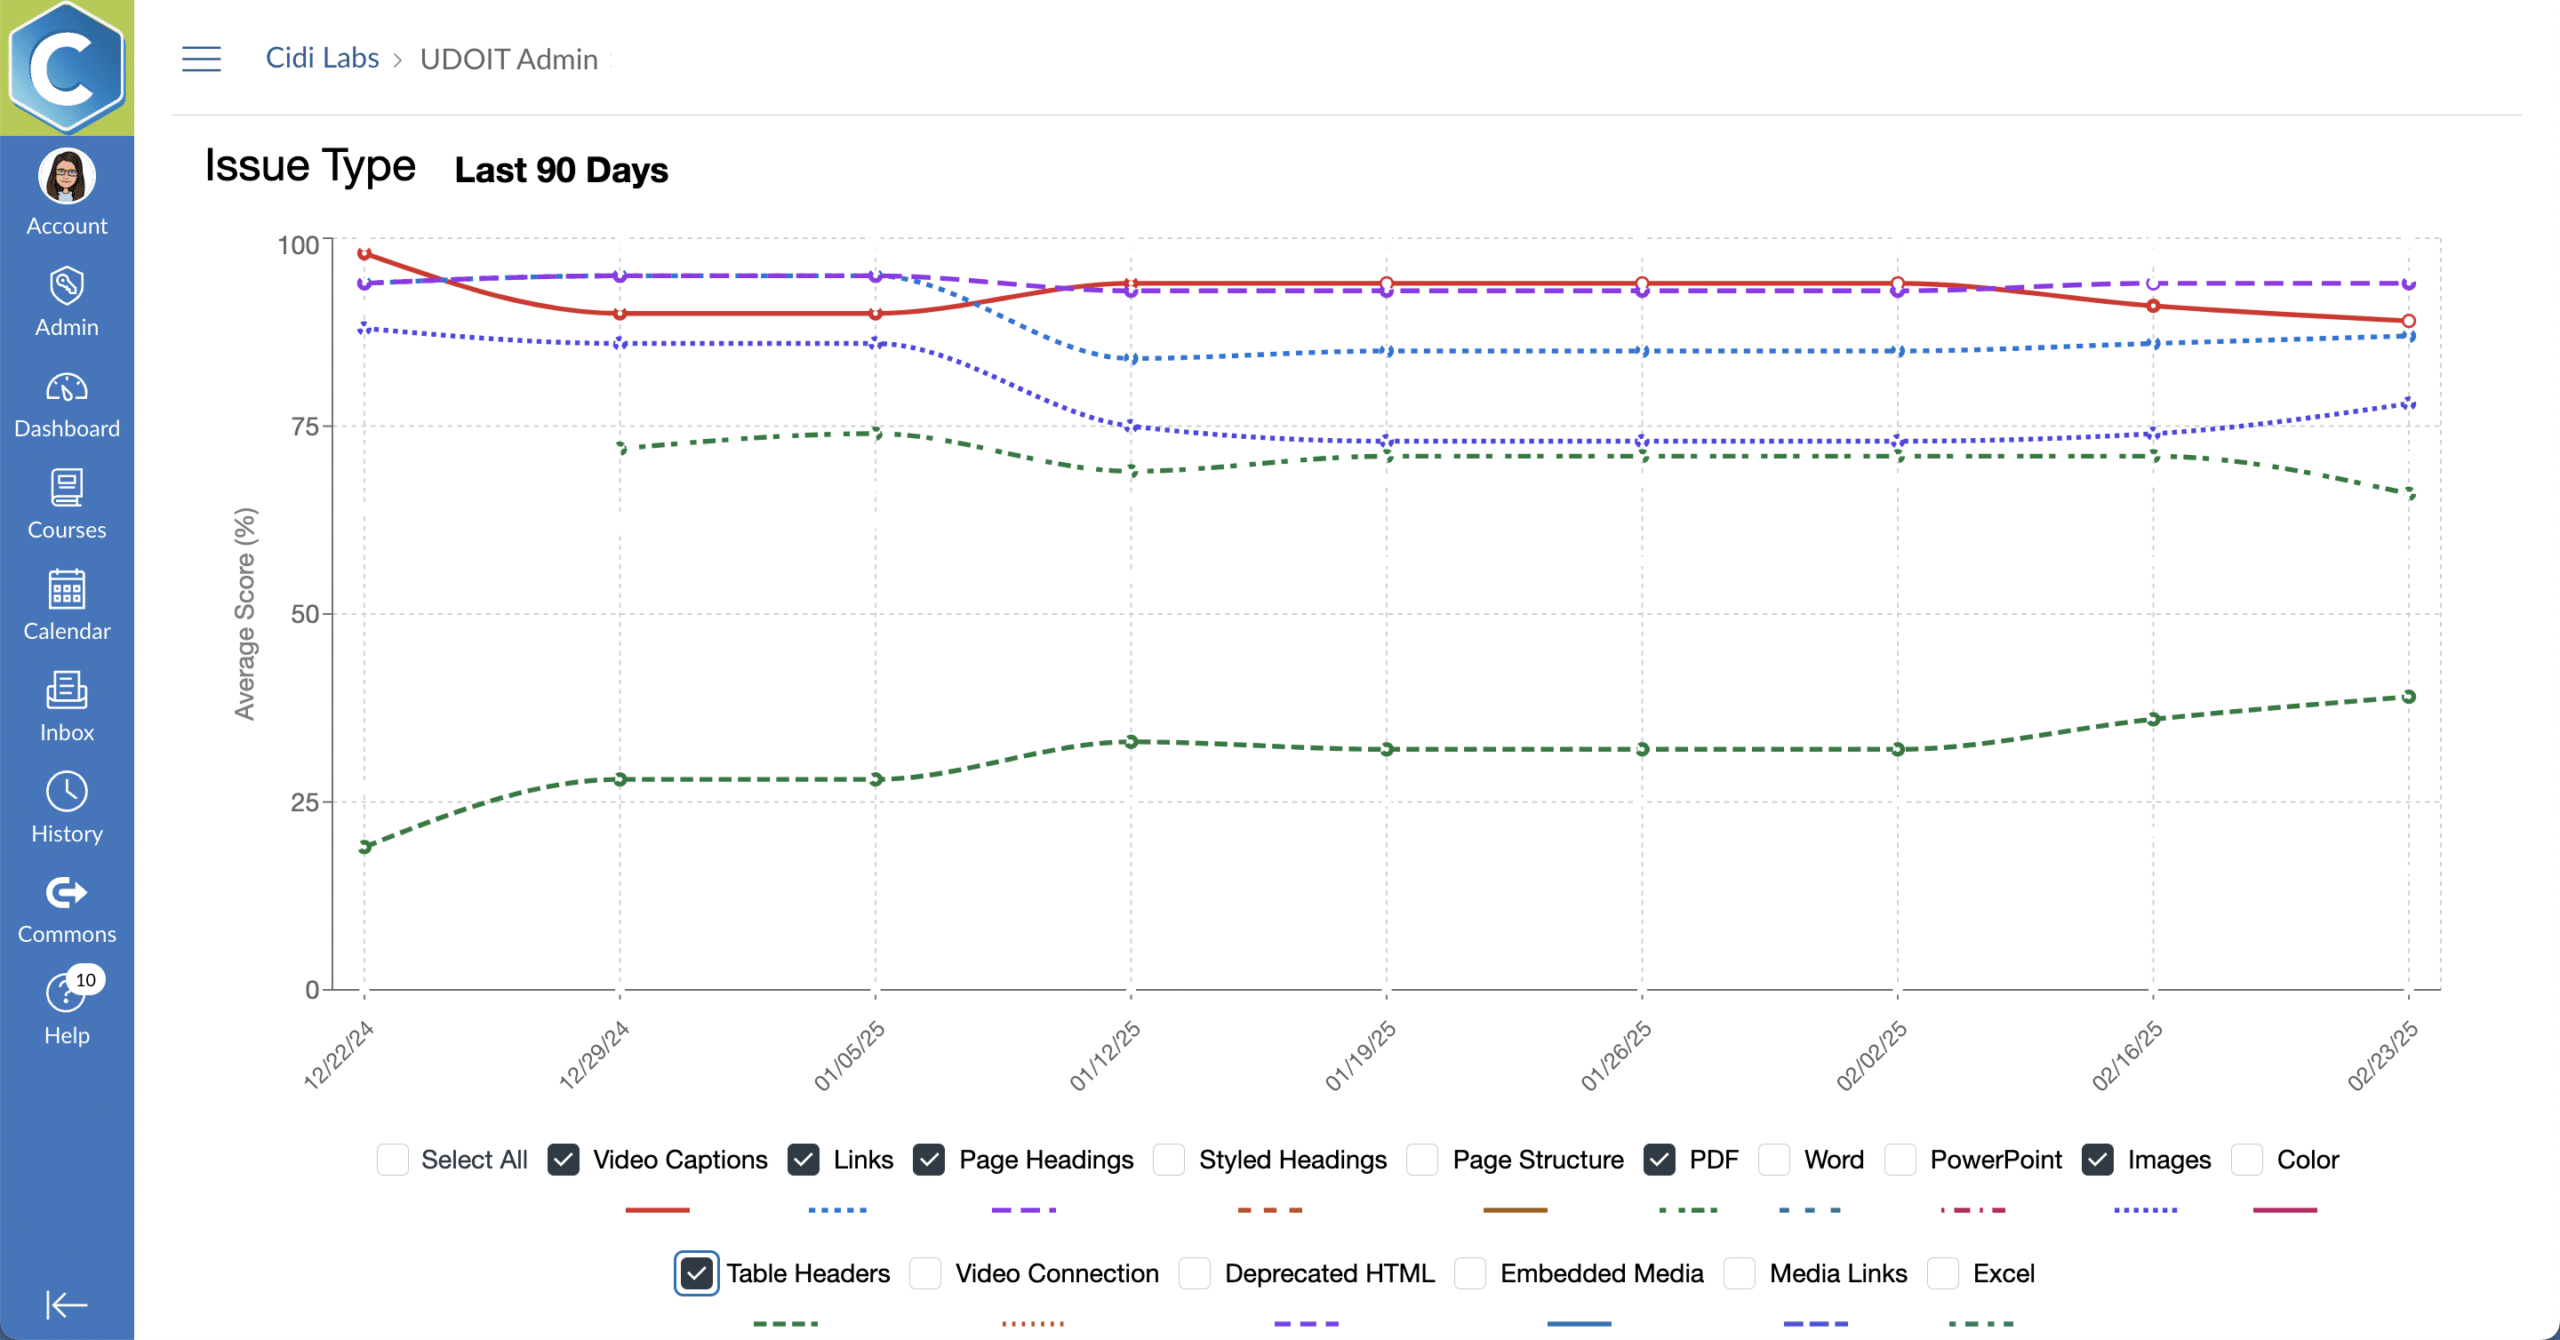Image resolution: width=2560 pixels, height=1340 pixels.
Task: Uncheck the Table Headers checkbox
Action: pos(696,1274)
